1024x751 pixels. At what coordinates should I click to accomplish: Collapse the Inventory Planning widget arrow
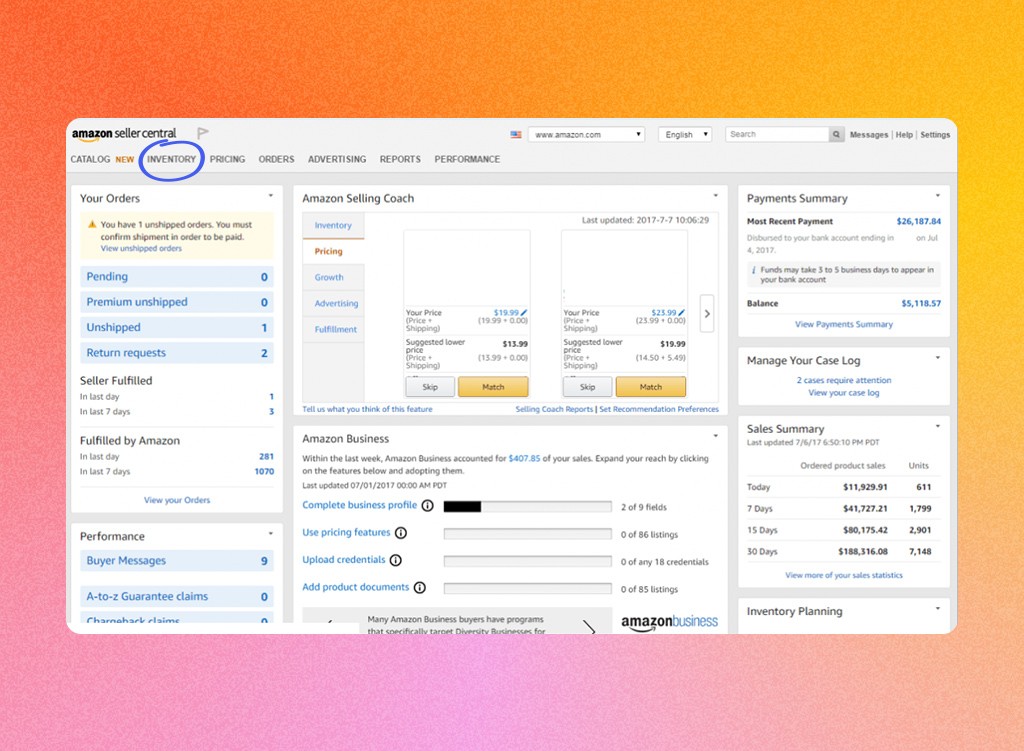tap(938, 609)
